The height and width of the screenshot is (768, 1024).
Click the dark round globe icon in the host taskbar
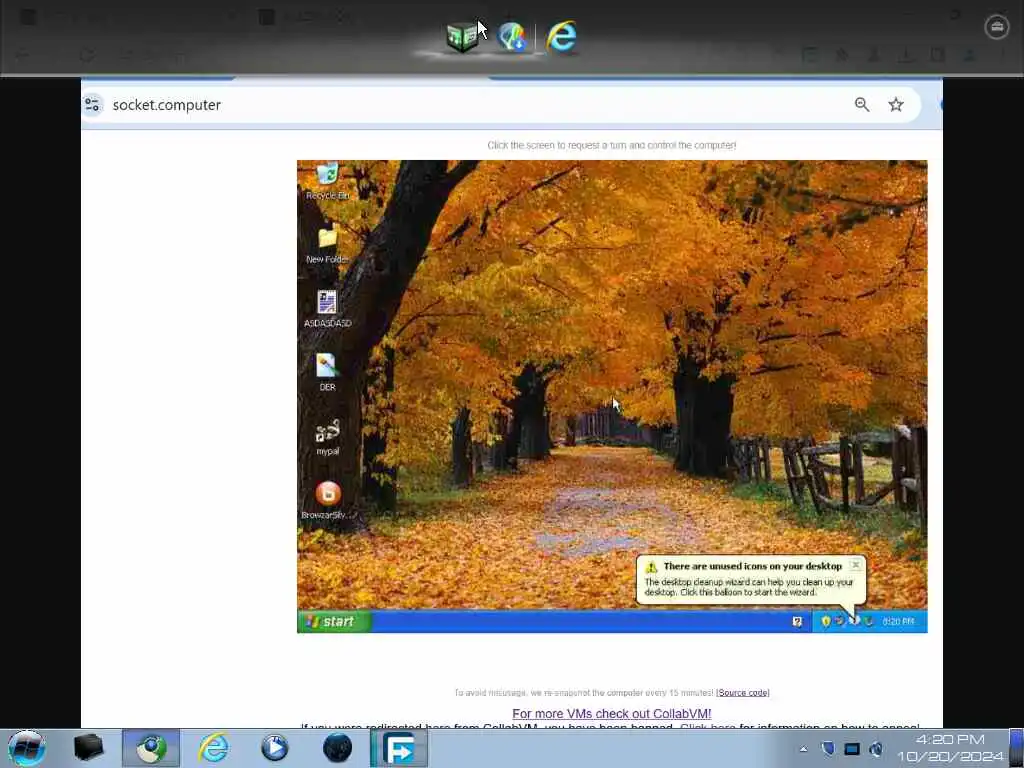point(338,748)
